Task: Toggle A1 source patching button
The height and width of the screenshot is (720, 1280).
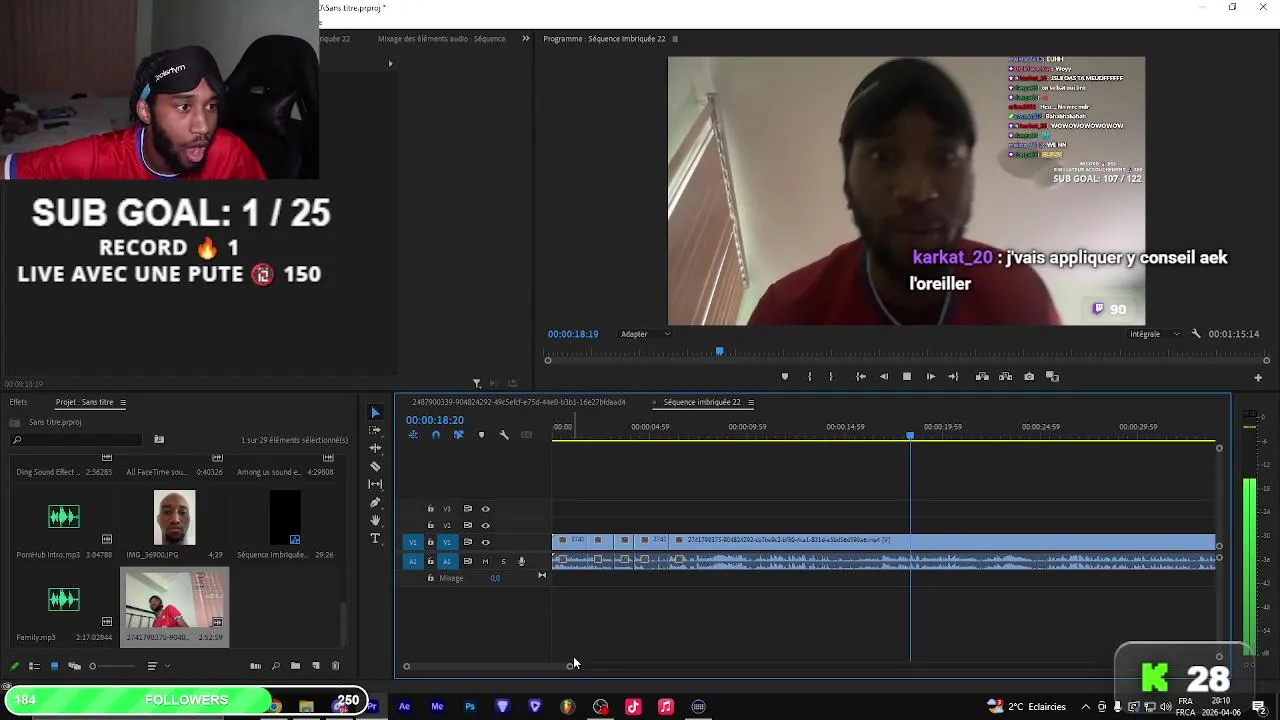Action: click(x=412, y=561)
